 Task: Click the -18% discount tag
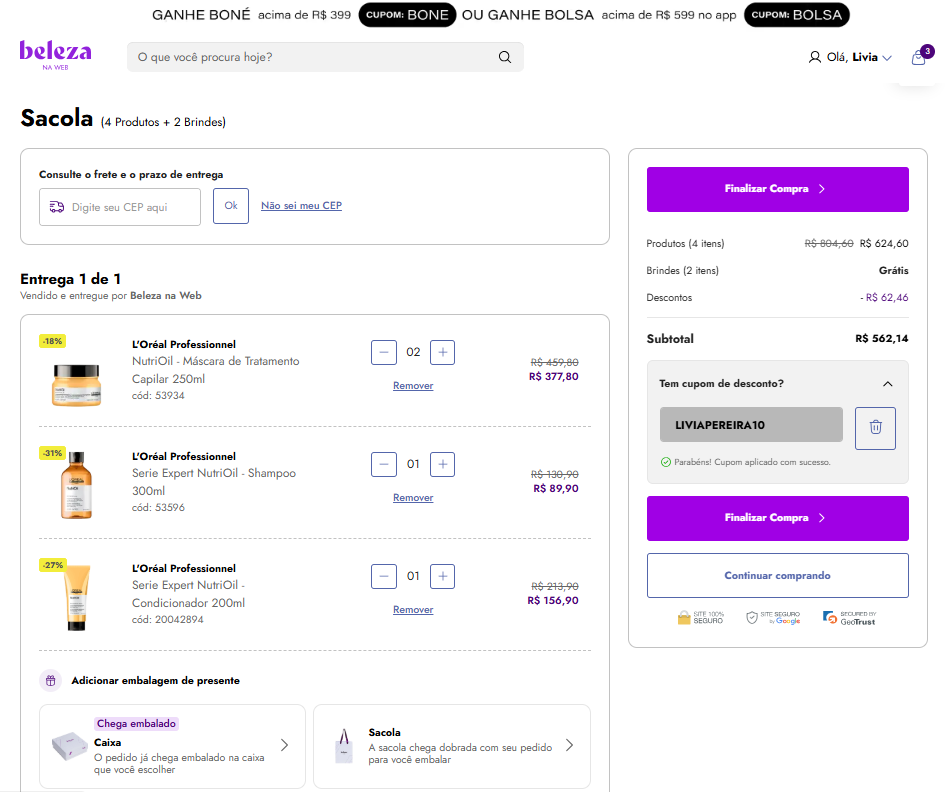point(53,341)
